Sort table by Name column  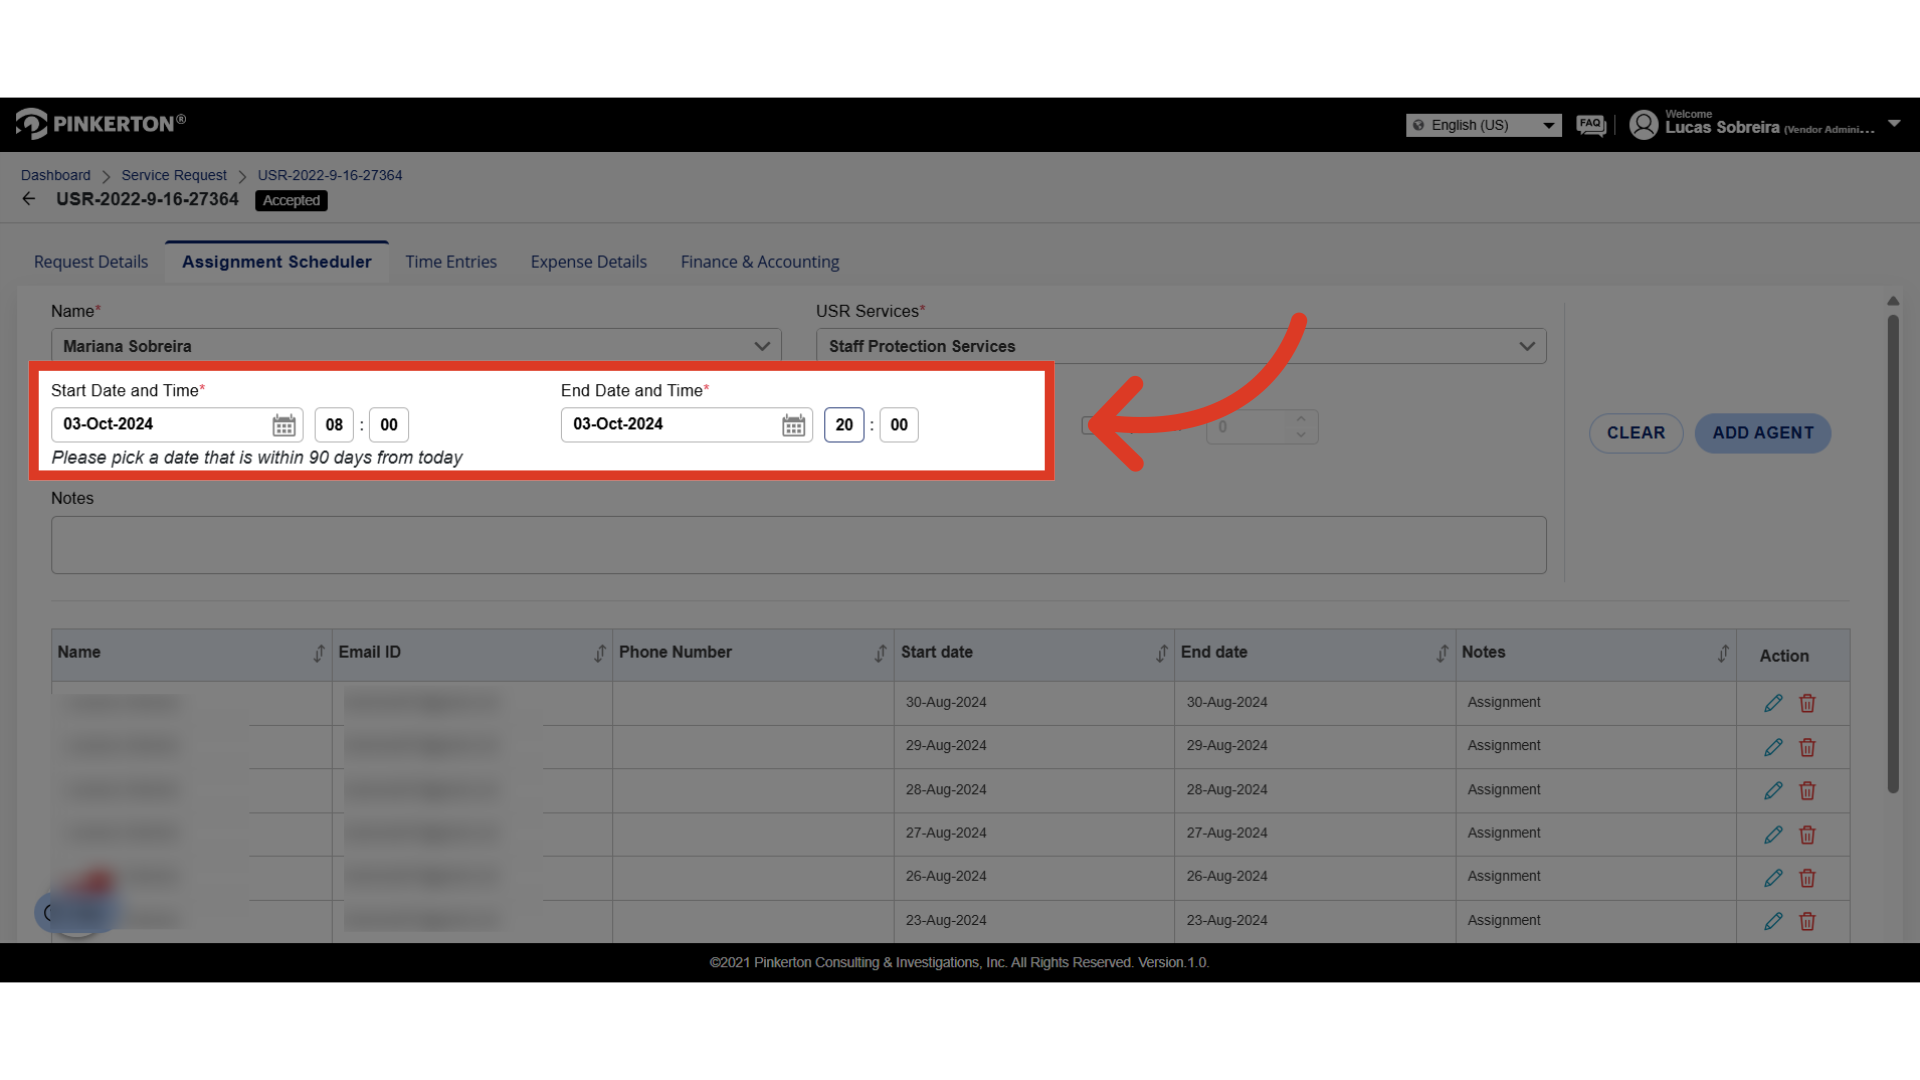click(319, 653)
